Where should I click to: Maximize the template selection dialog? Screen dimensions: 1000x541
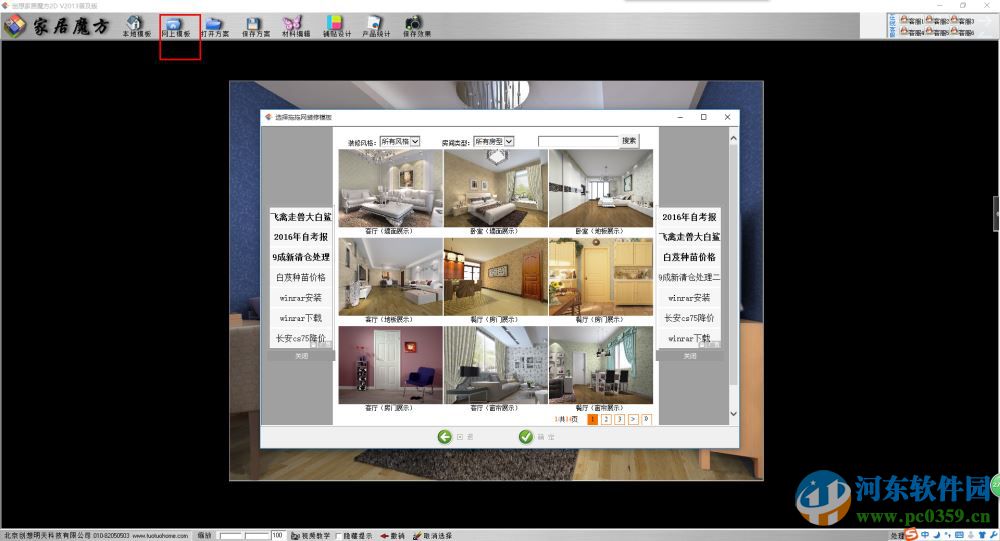click(703, 117)
